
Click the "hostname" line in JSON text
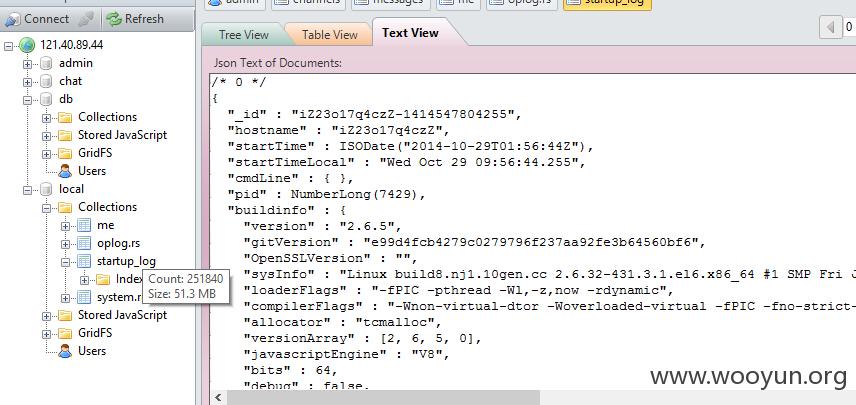tap(338, 130)
